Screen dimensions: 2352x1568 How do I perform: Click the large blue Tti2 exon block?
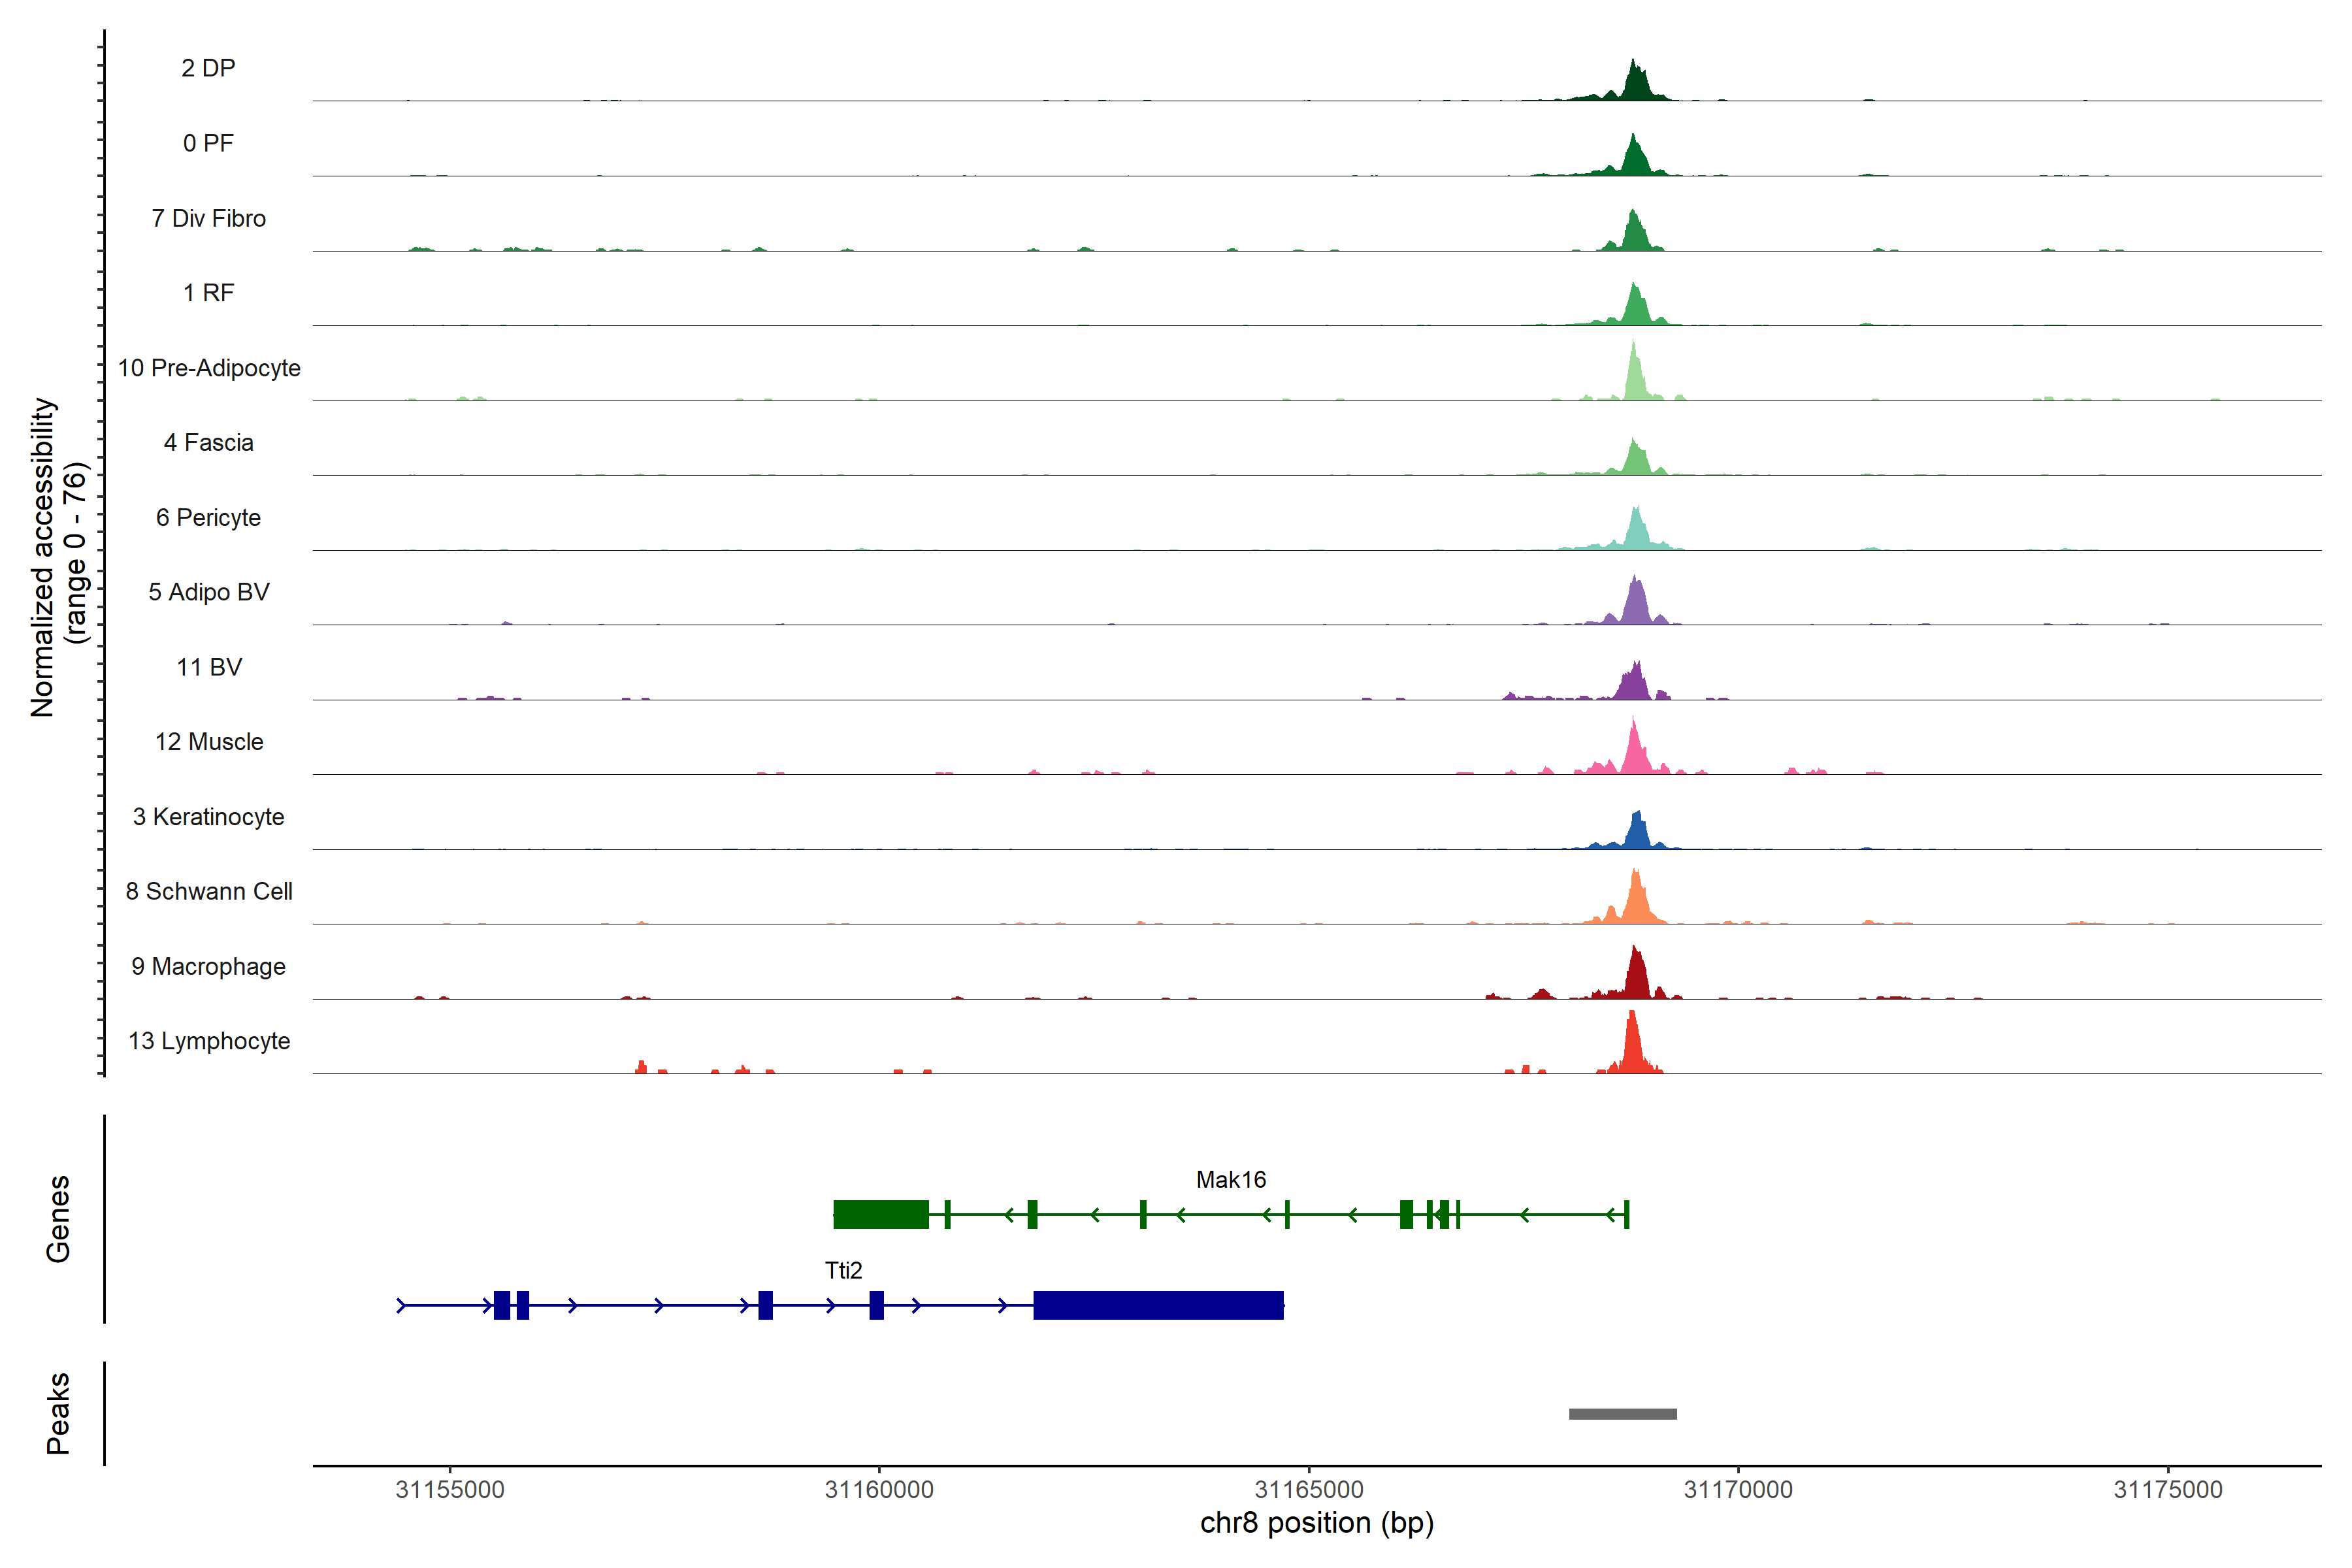tap(1158, 1305)
